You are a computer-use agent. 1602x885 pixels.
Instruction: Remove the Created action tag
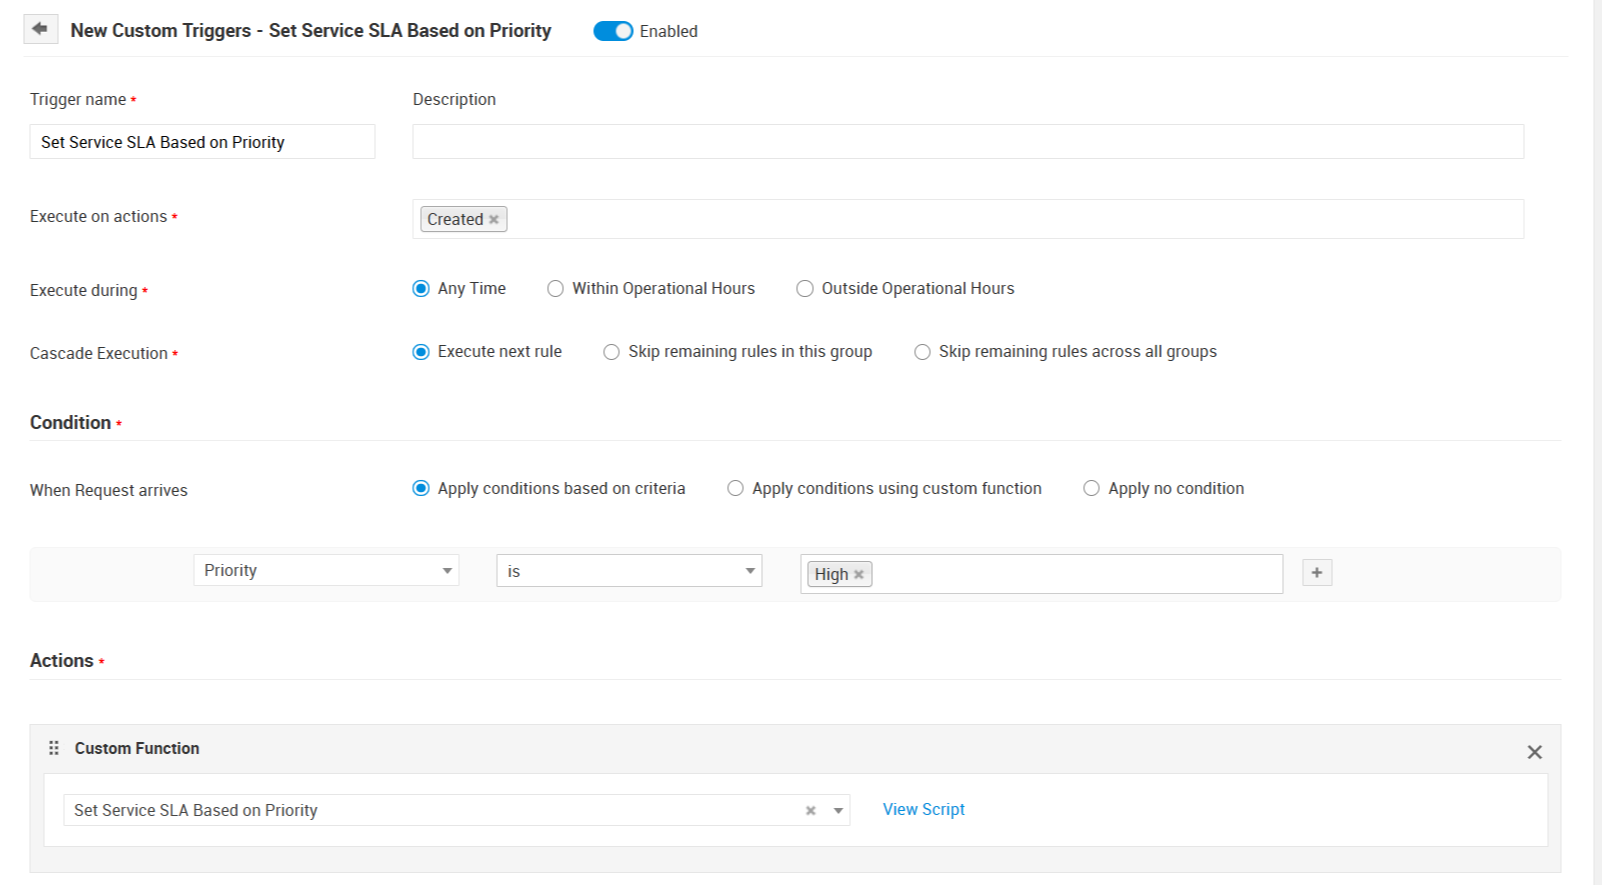[494, 220]
